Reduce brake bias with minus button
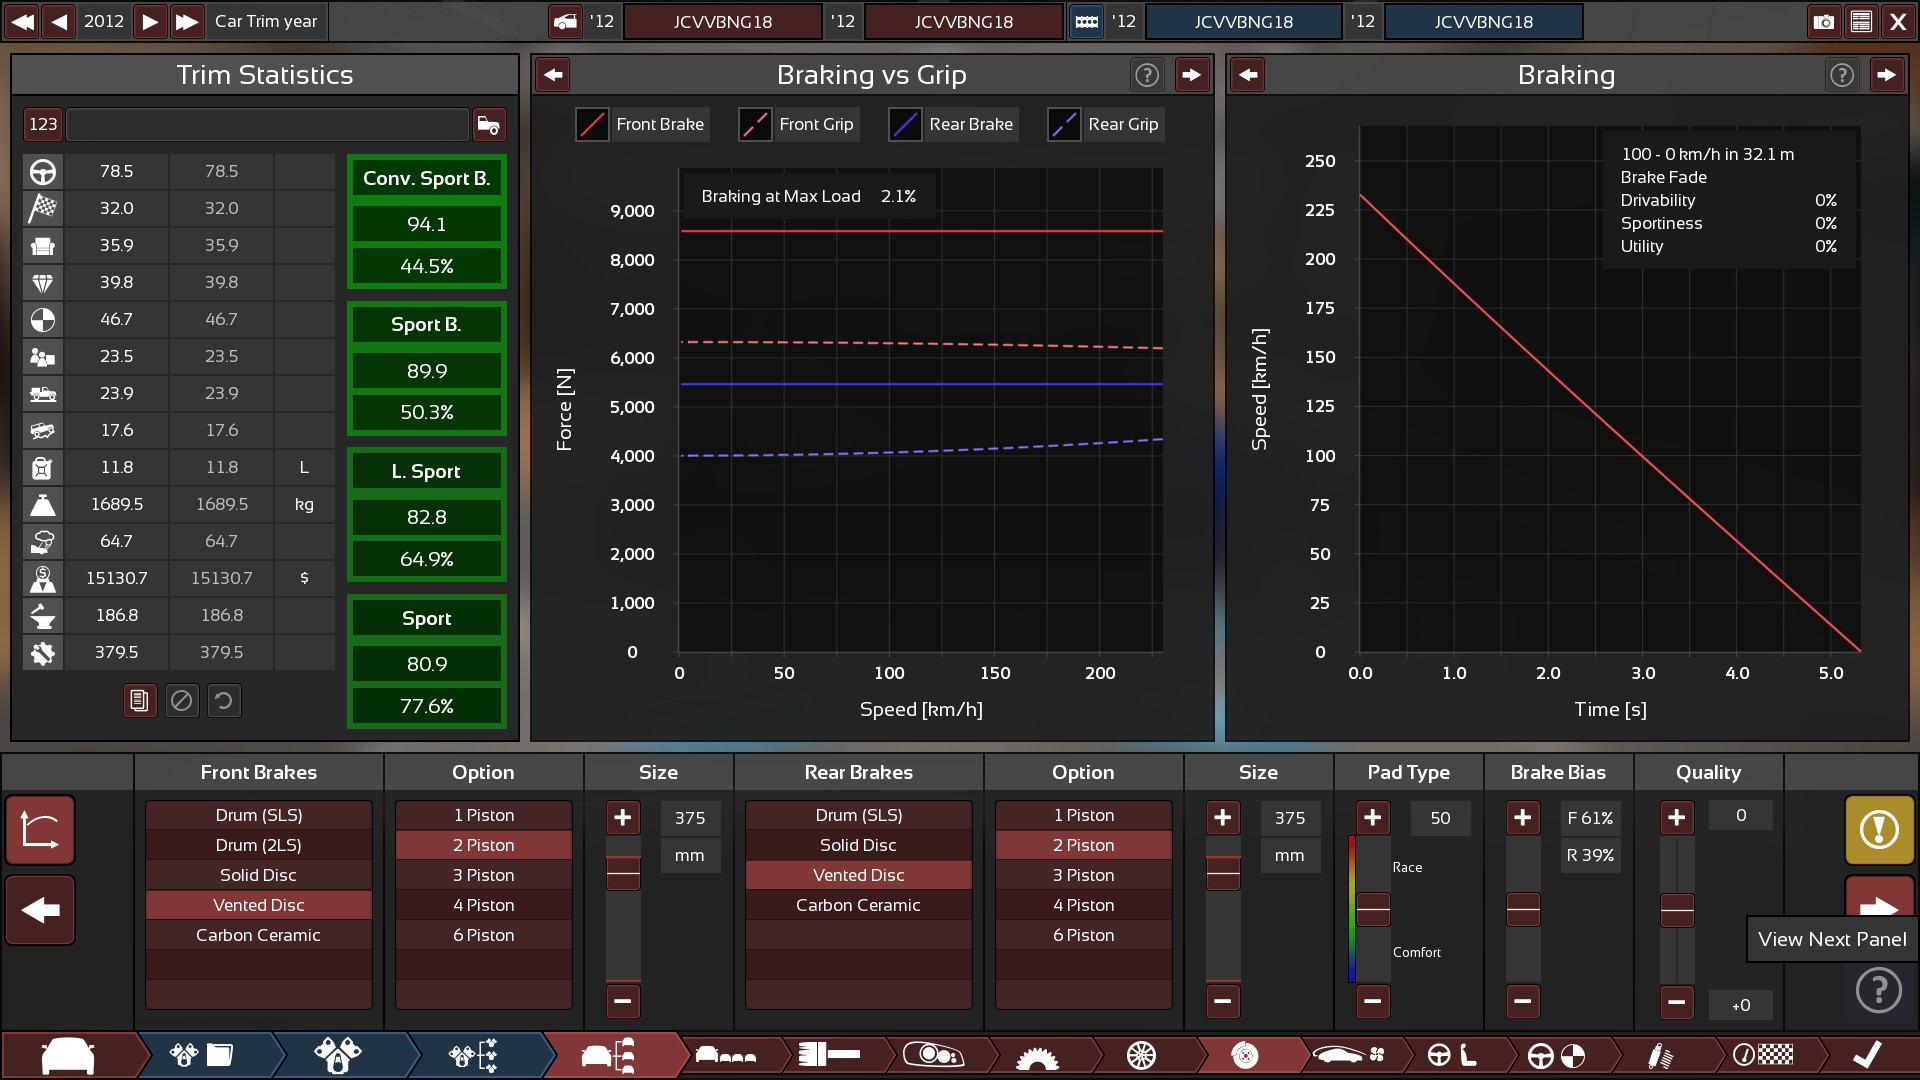 (x=1523, y=1001)
